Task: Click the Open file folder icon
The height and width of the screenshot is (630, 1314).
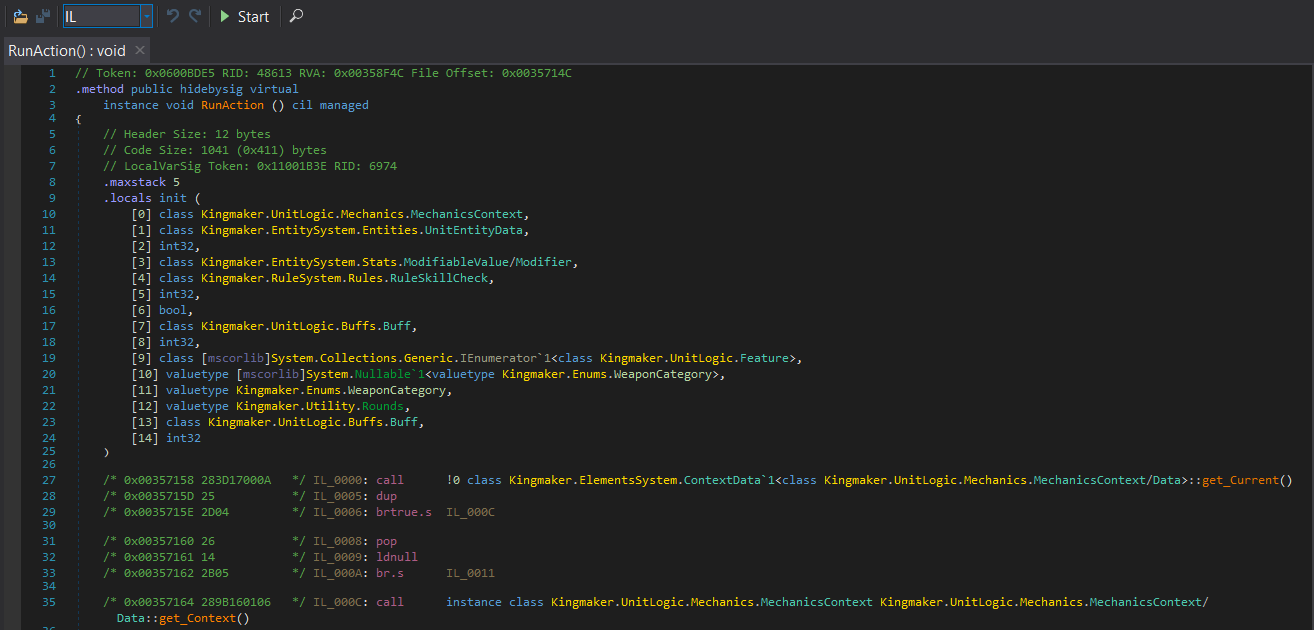Action: coord(20,16)
